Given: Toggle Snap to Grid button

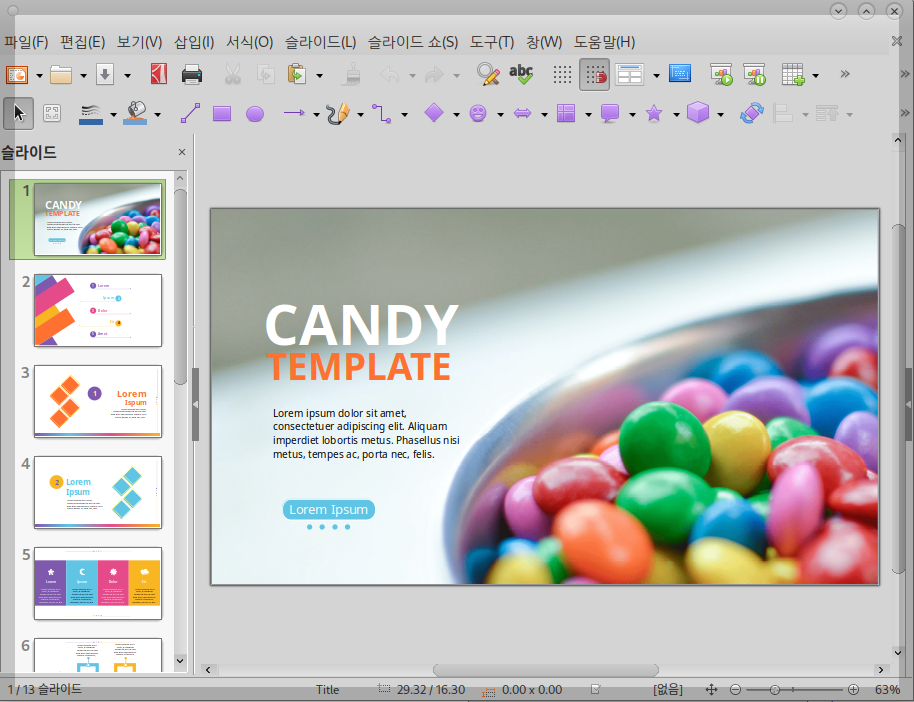Looking at the screenshot, I should point(595,75).
